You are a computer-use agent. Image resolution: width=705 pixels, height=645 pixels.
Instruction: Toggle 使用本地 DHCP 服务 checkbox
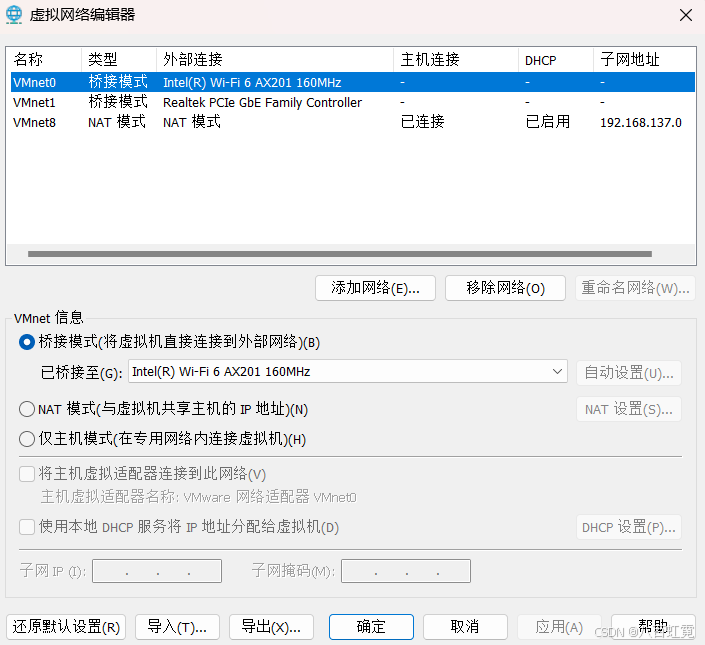(27, 527)
